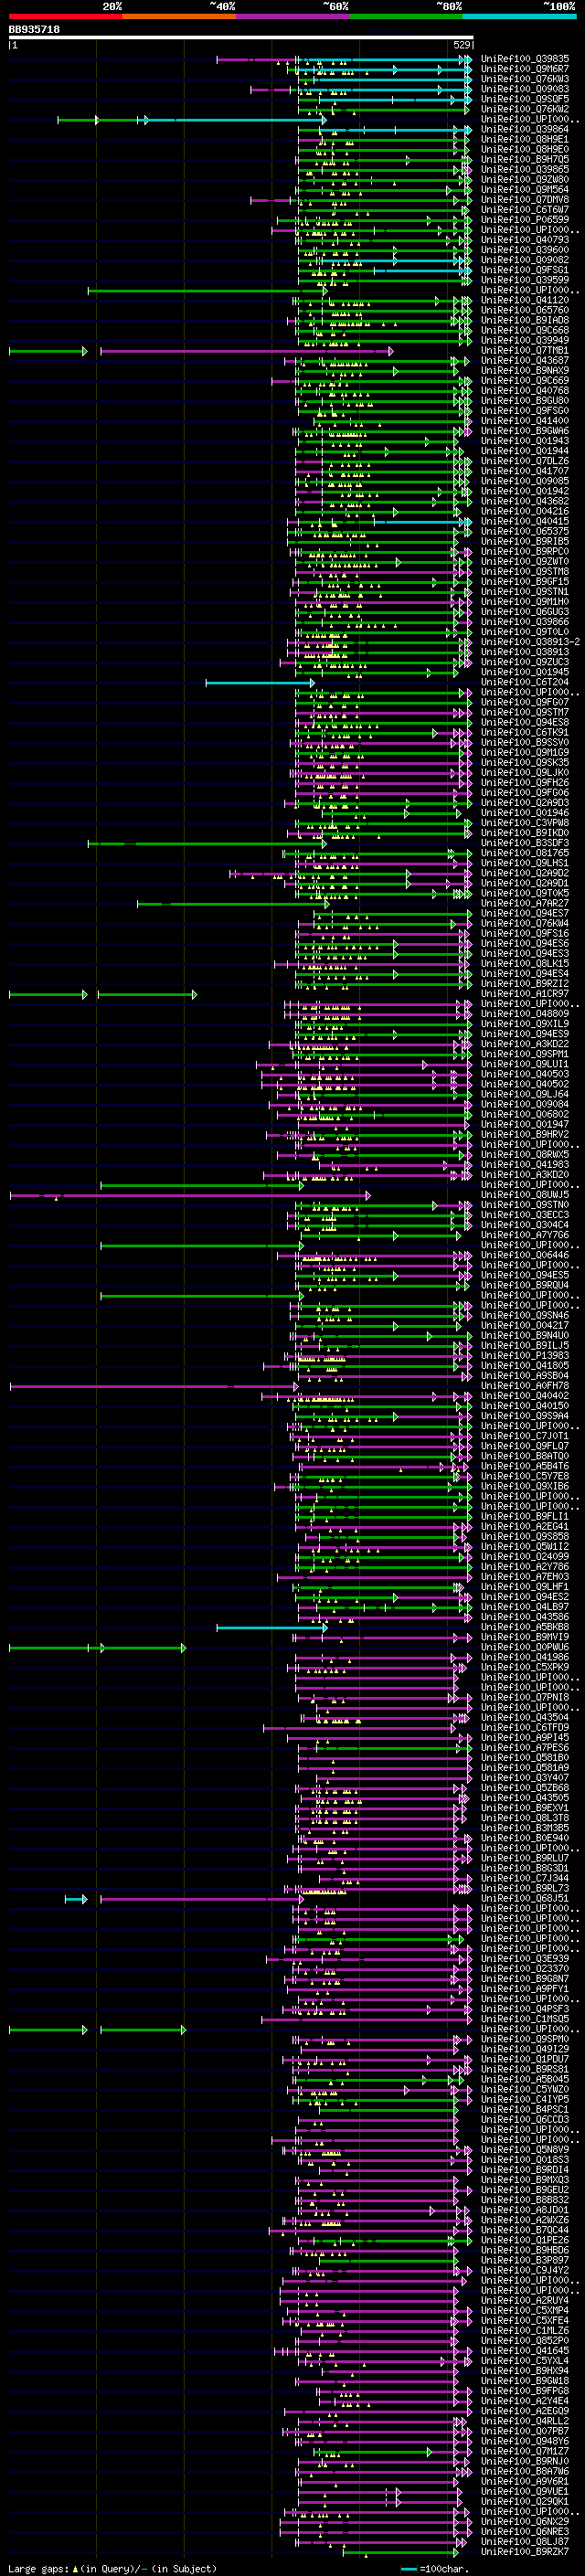This screenshot has width=585, height=2576.
Task: Click hit UniRef100_B9H7Q5
Action: [525, 159]
